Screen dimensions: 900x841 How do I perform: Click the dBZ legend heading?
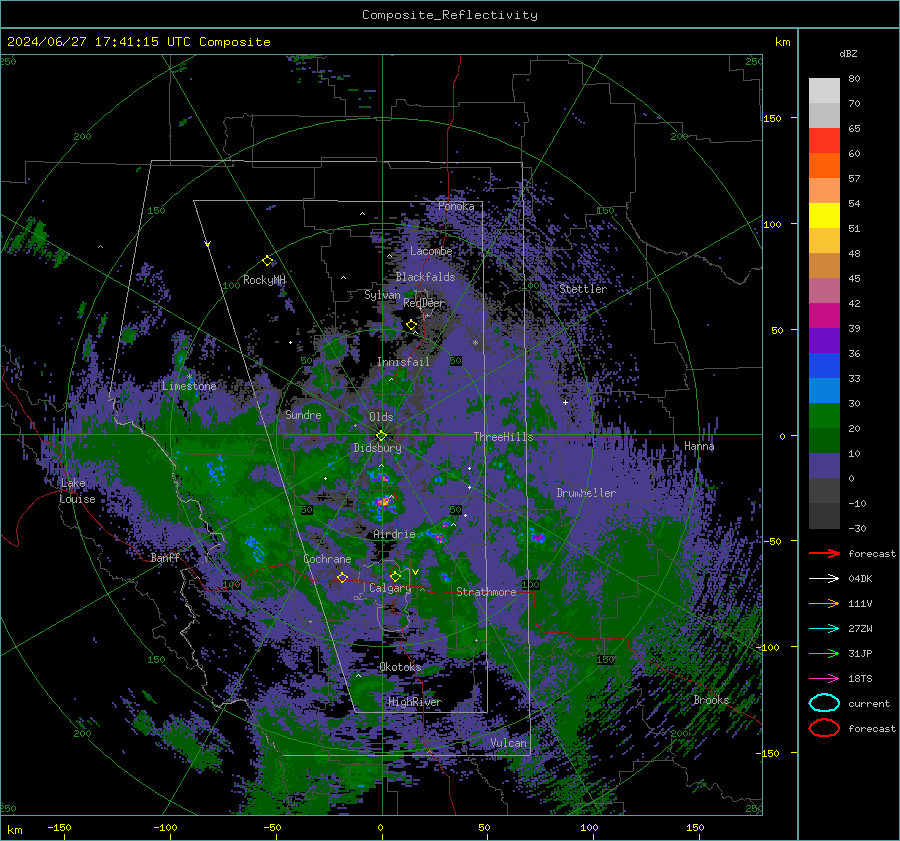coord(848,53)
